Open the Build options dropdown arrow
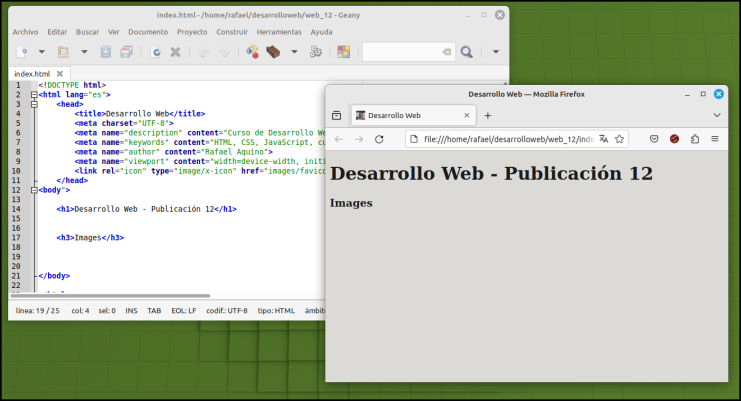Viewport: 741px width, 401px height. coord(294,52)
